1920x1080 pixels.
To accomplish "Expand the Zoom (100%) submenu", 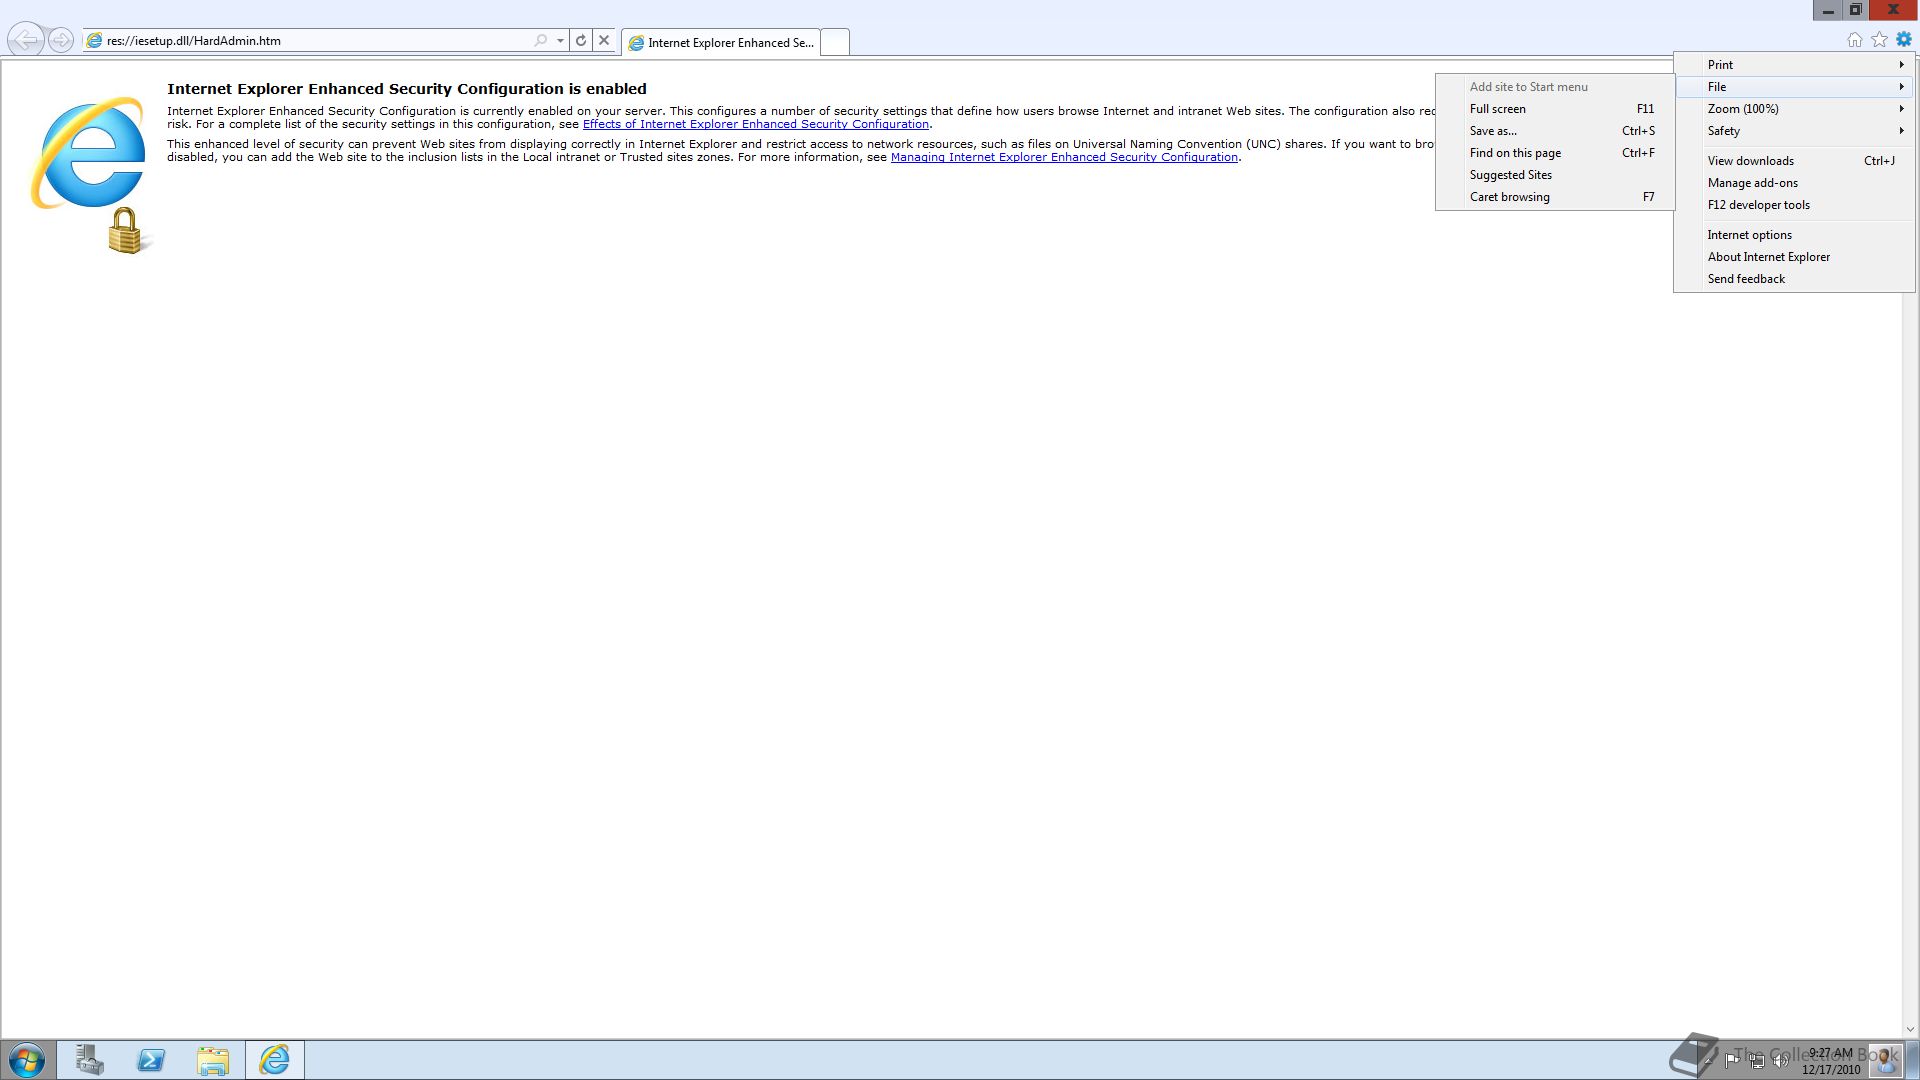I will 1794,109.
